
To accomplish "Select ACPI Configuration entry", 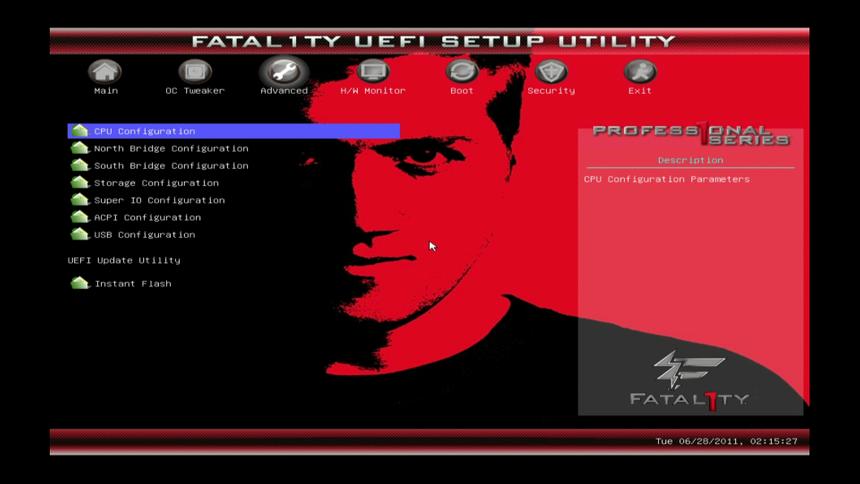I will click(148, 218).
